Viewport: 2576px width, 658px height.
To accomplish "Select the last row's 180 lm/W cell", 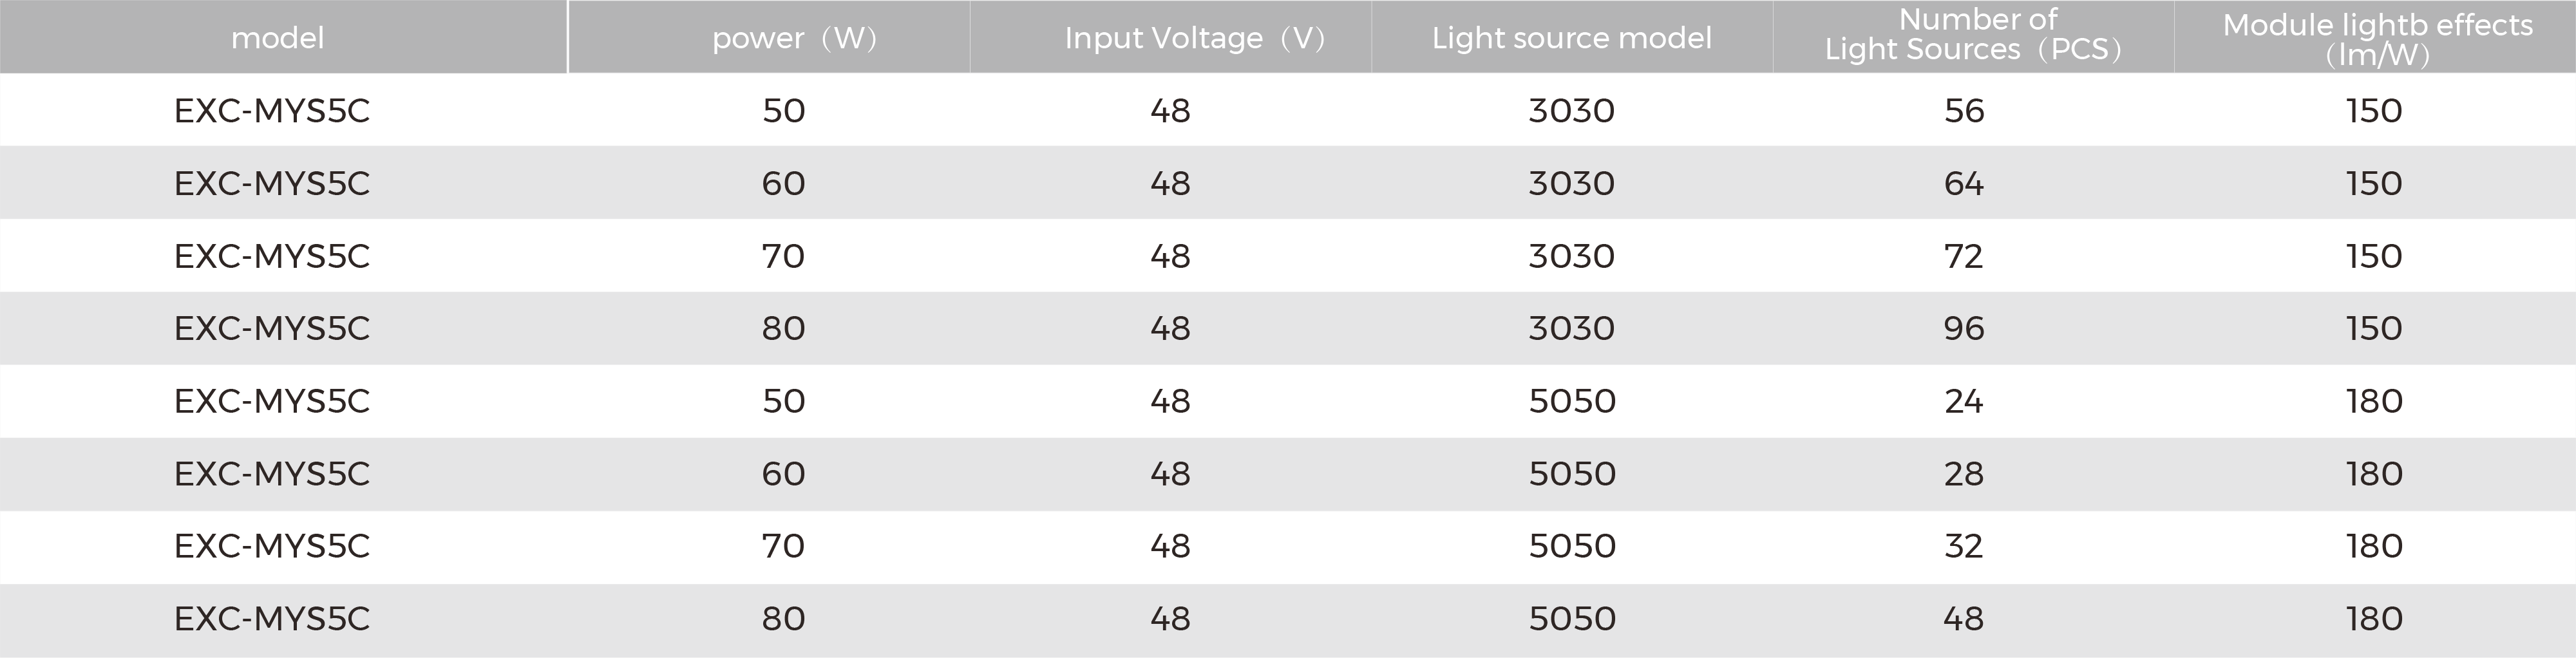I will (x=2374, y=618).
